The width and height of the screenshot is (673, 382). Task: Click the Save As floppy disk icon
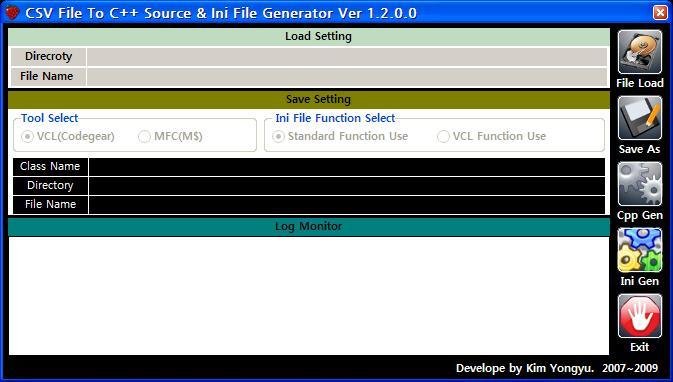coord(640,118)
